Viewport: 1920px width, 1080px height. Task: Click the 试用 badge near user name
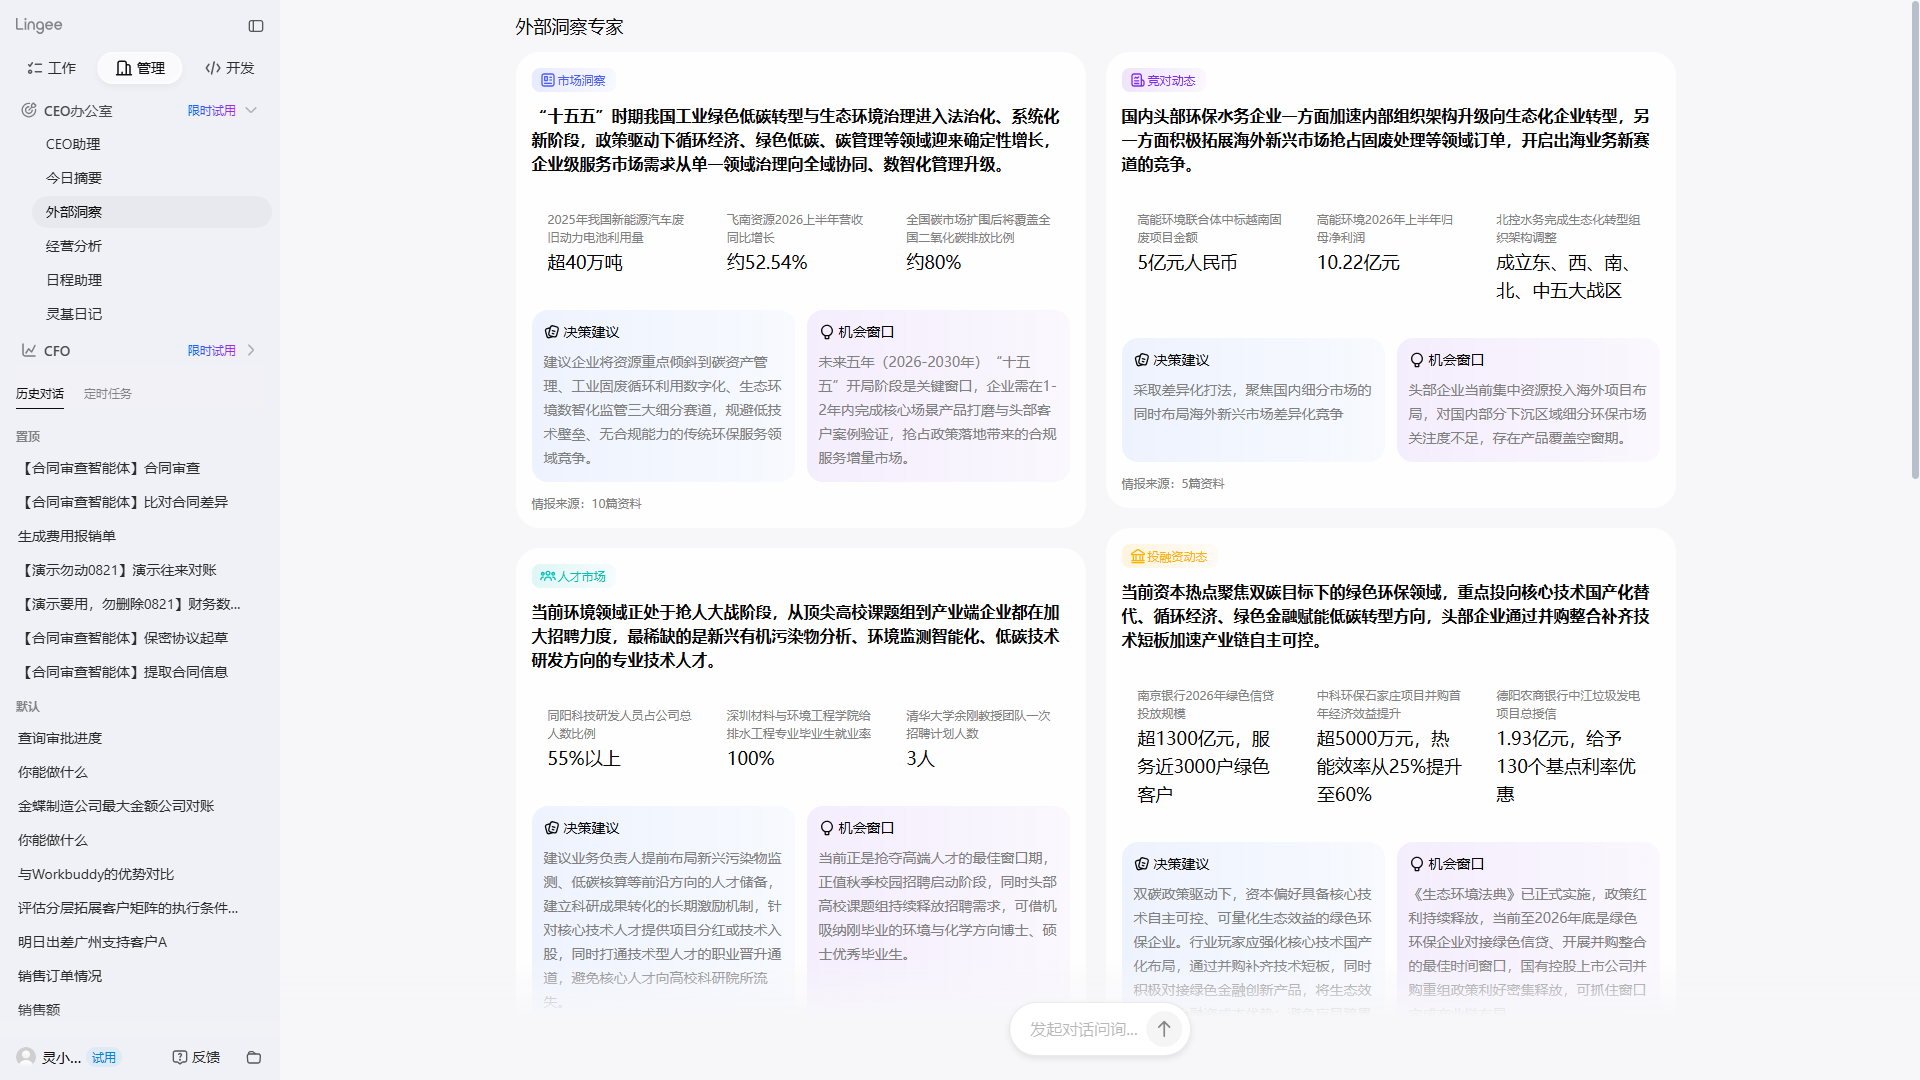click(x=104, y=1057)
